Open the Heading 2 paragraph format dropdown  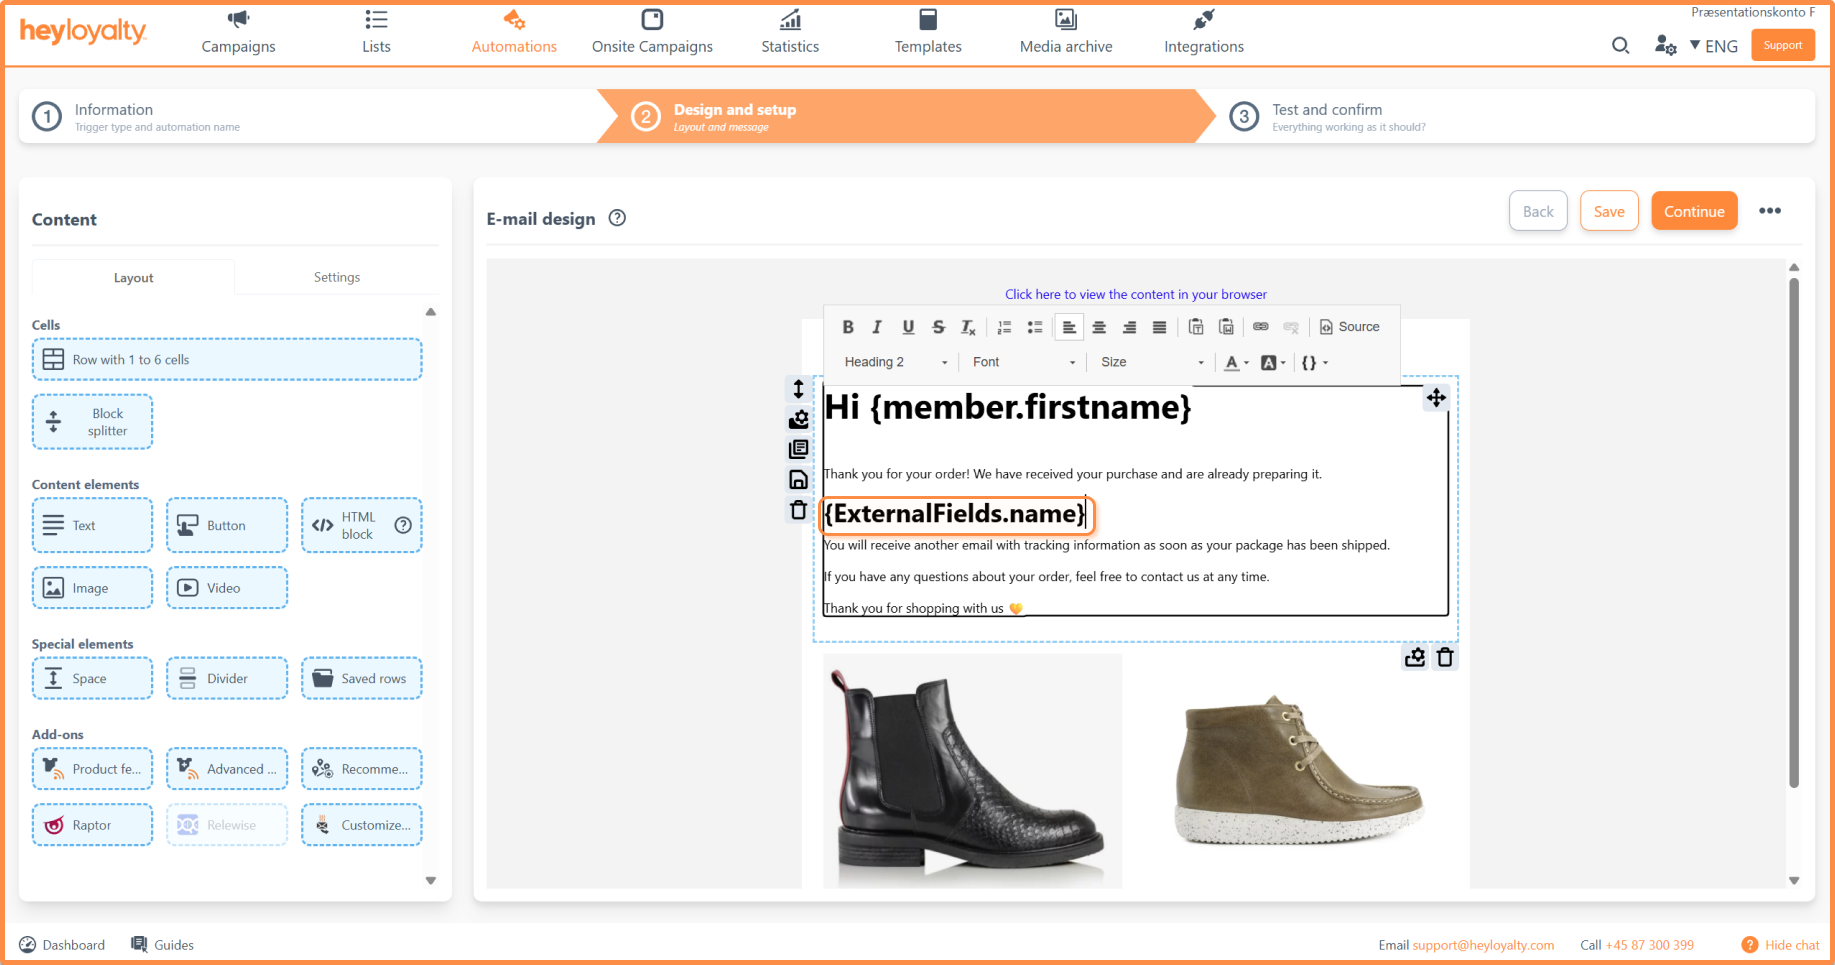[x=895, y=362]
